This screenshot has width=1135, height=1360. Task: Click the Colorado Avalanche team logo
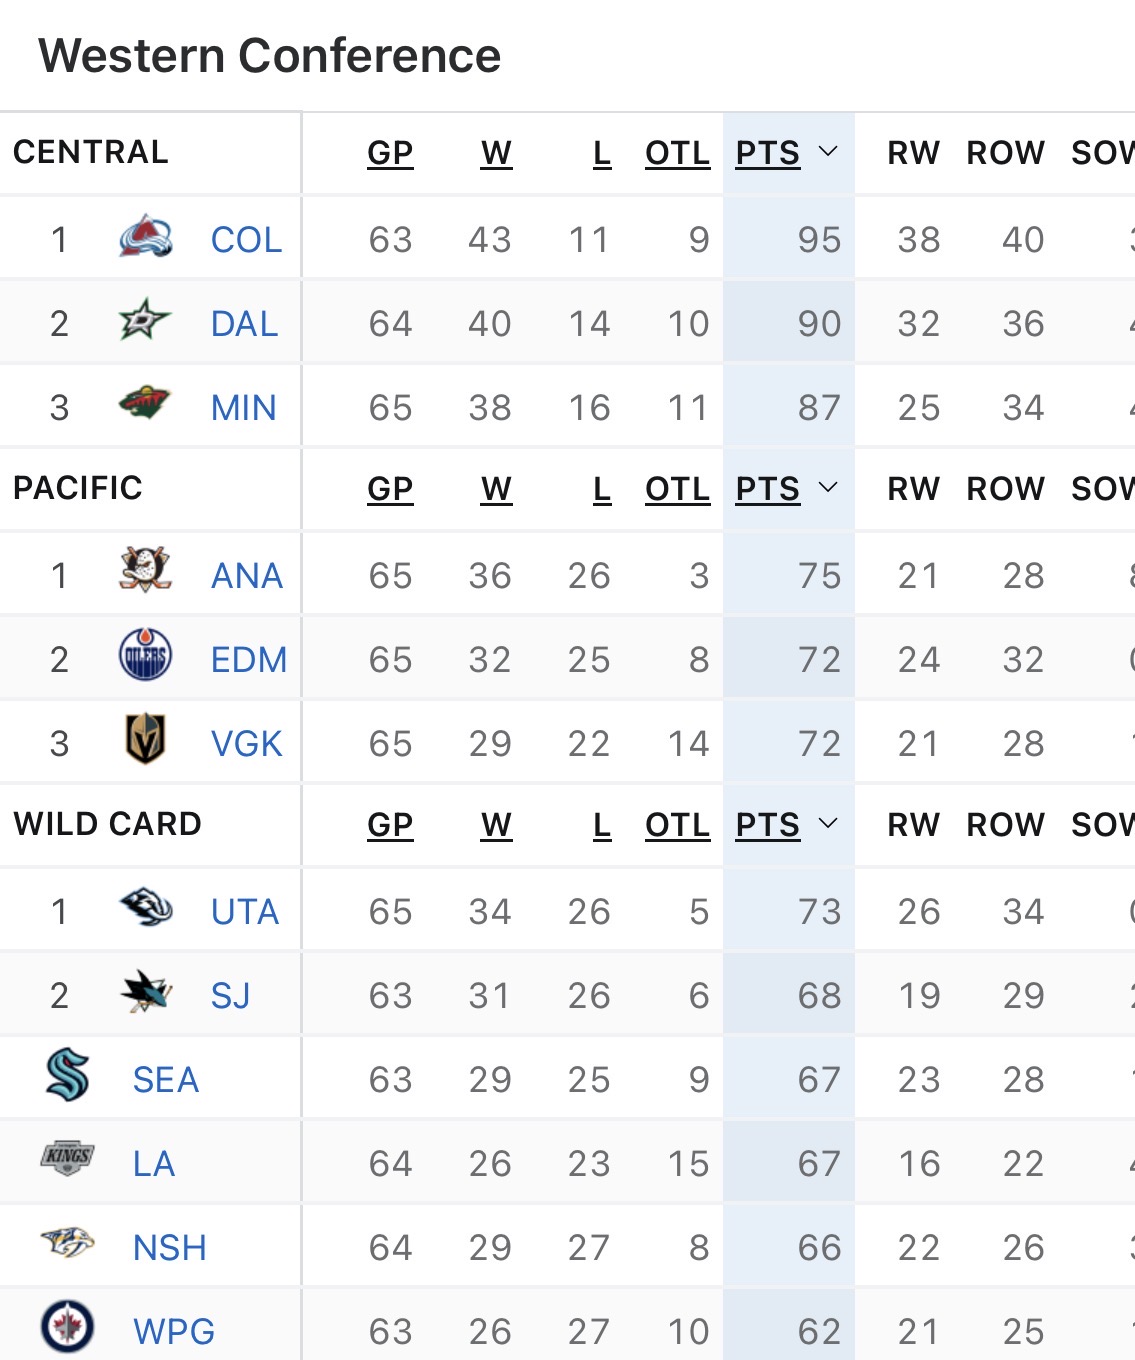[146, 238]
